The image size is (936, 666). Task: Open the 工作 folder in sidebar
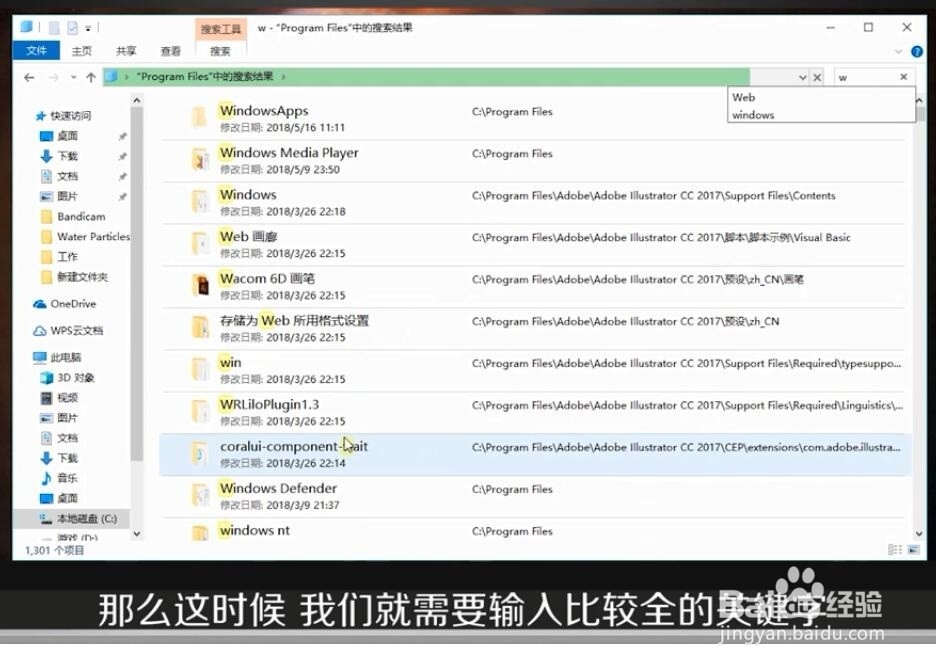(67, 257)
